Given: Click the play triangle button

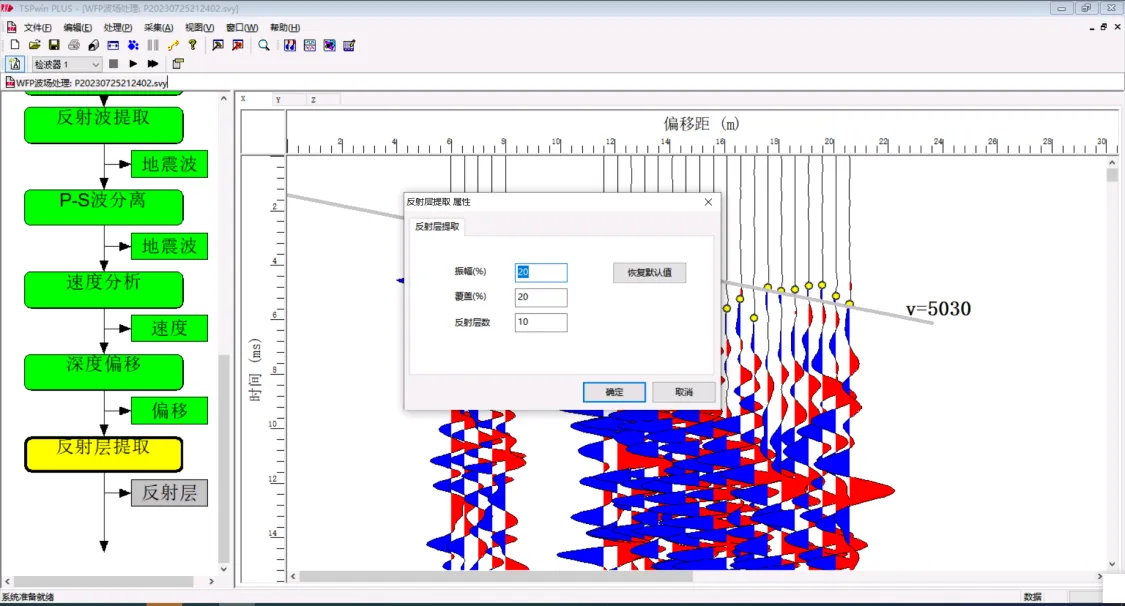Looking at the screenshot, I should (133, 64).
